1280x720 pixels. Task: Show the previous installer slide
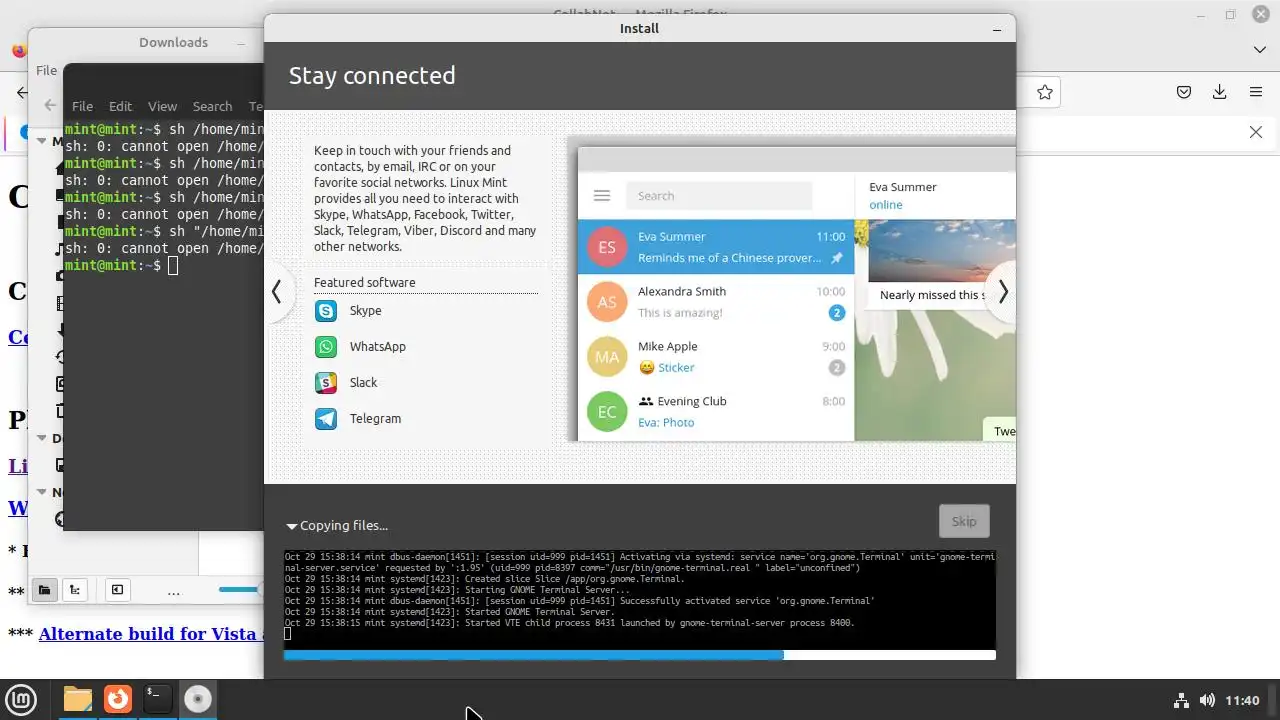click(277, 292)
